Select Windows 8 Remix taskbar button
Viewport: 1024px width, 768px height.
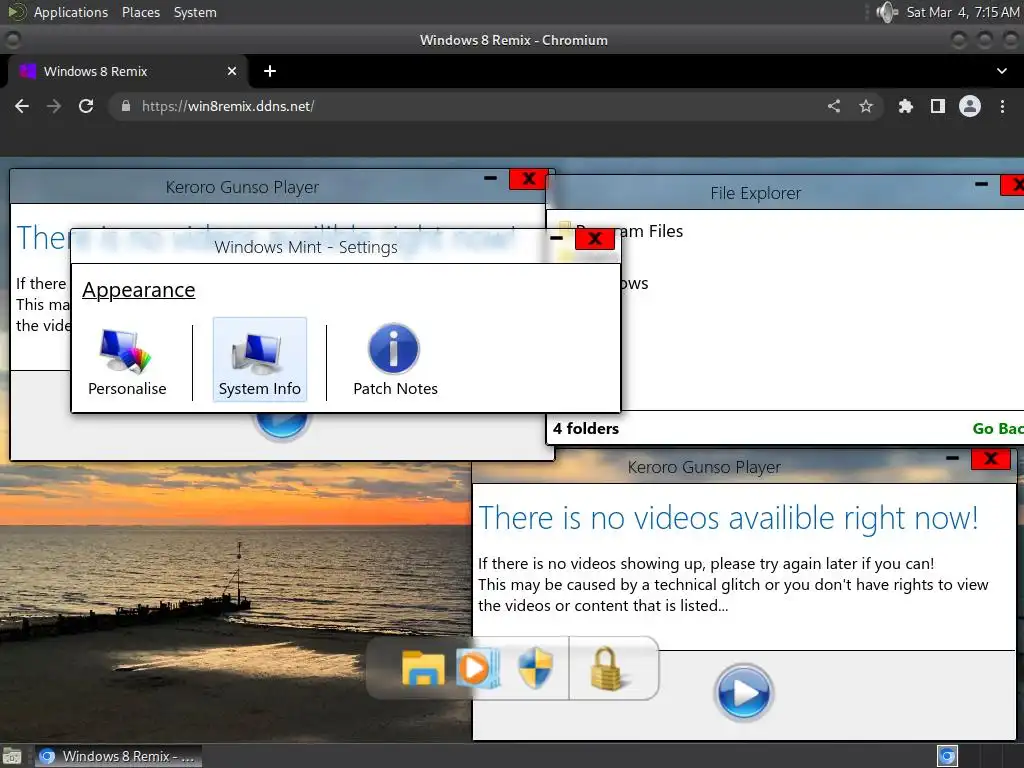(x=118, y=756)
